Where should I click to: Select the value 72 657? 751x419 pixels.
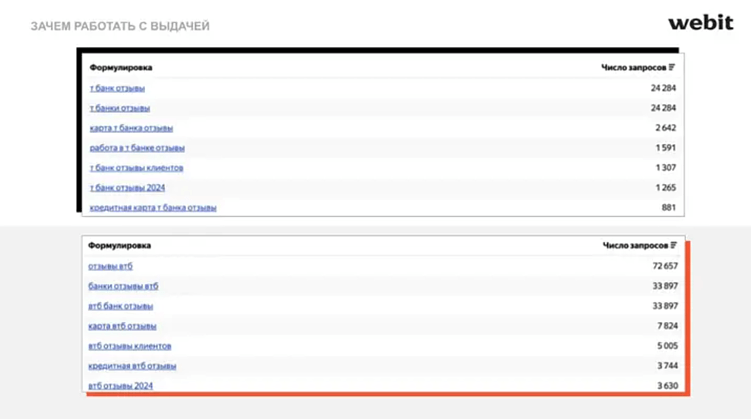pos(665,266)
